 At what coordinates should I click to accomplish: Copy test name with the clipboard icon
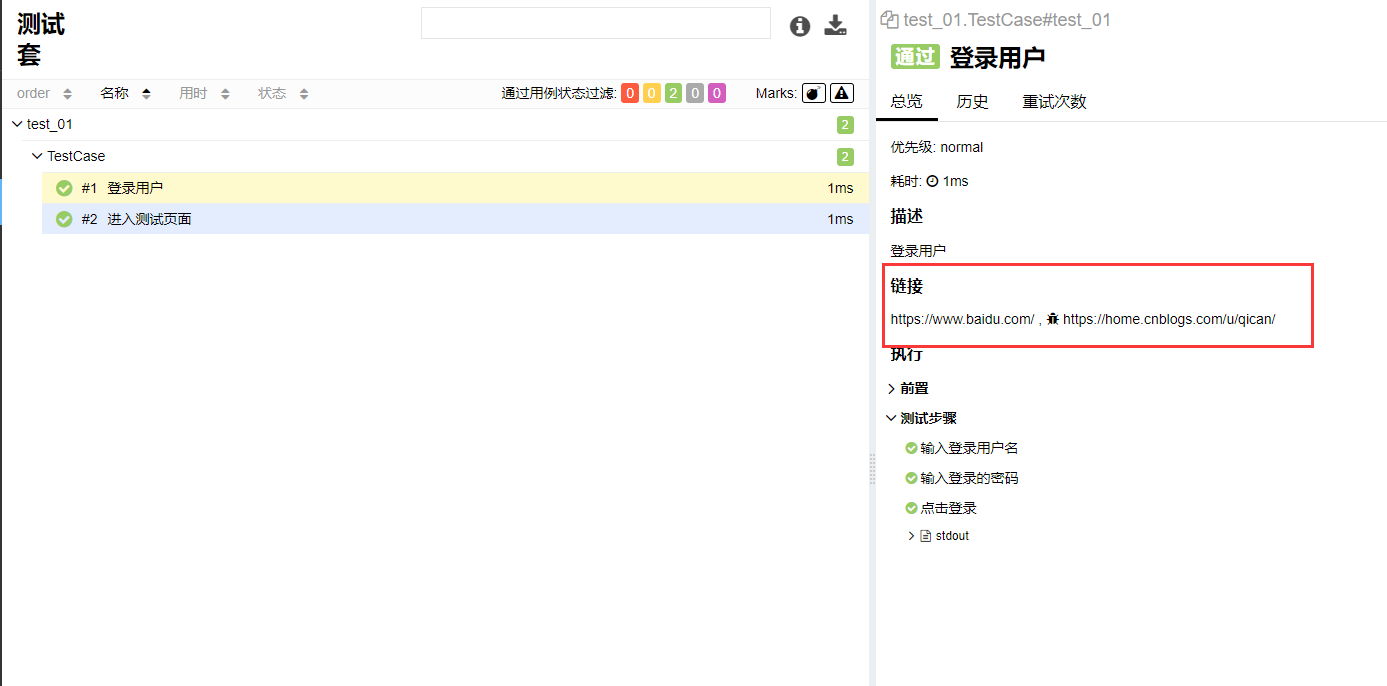click(889, 19)
